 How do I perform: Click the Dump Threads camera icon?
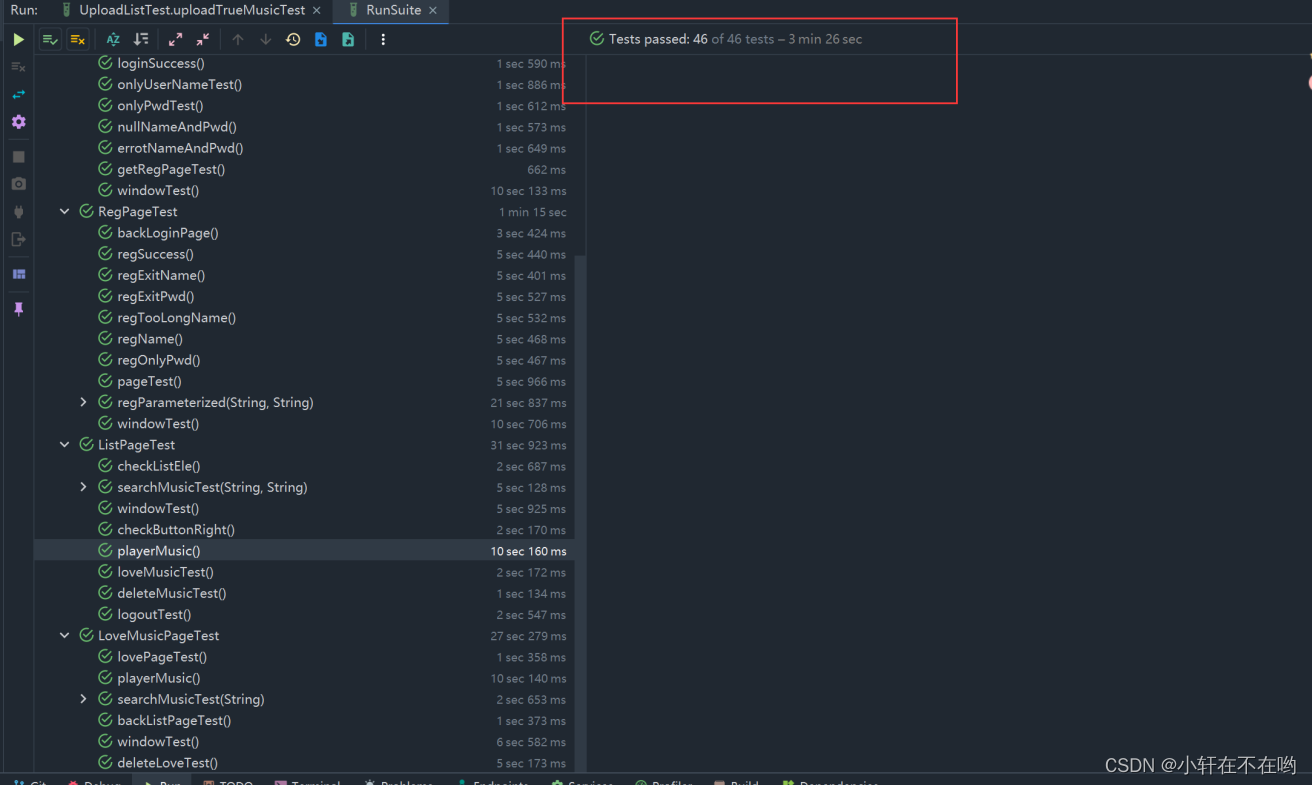click(18, 184)
